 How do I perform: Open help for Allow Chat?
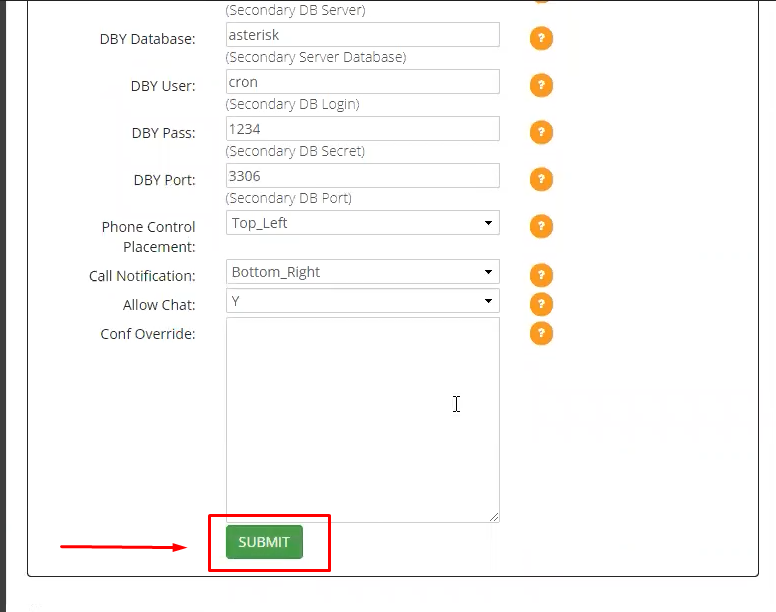click(541, 304)
